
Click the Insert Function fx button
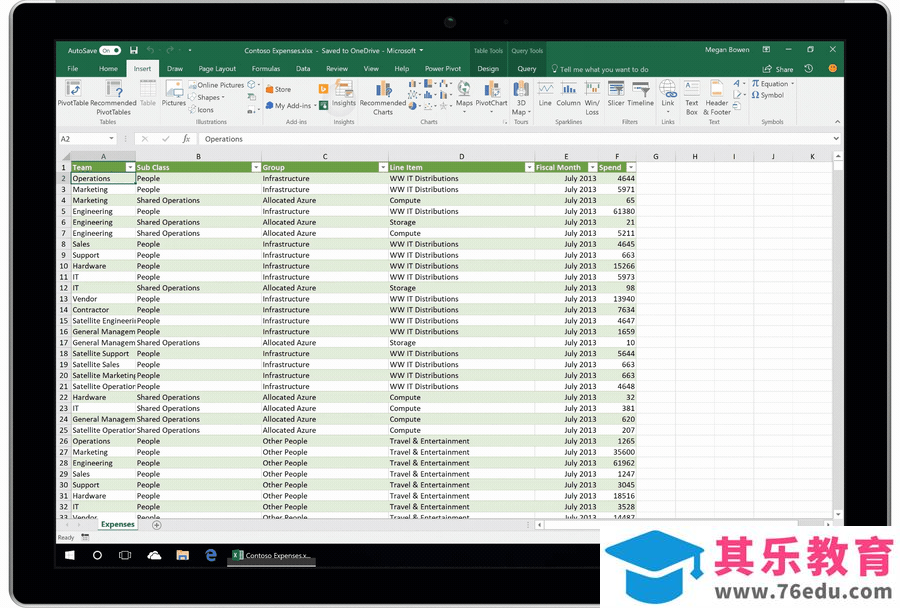pos(186,139)
